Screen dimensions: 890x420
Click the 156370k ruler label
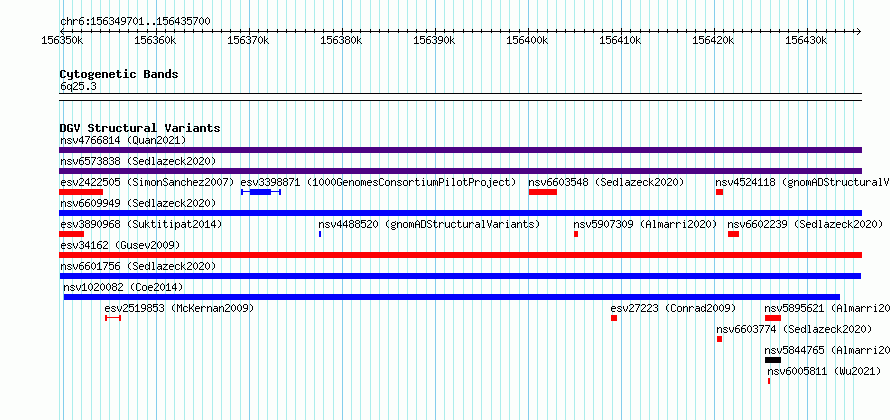[x=249, y=41]
